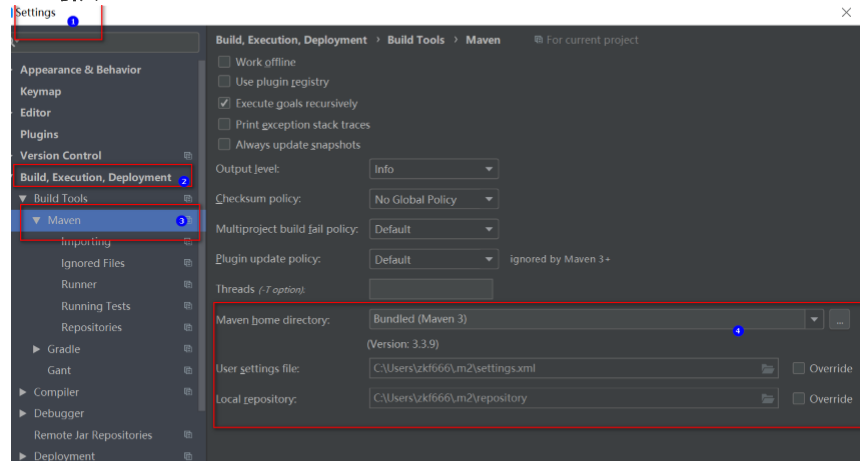
Task: Click the For current project icon
Action: [538, 40]
